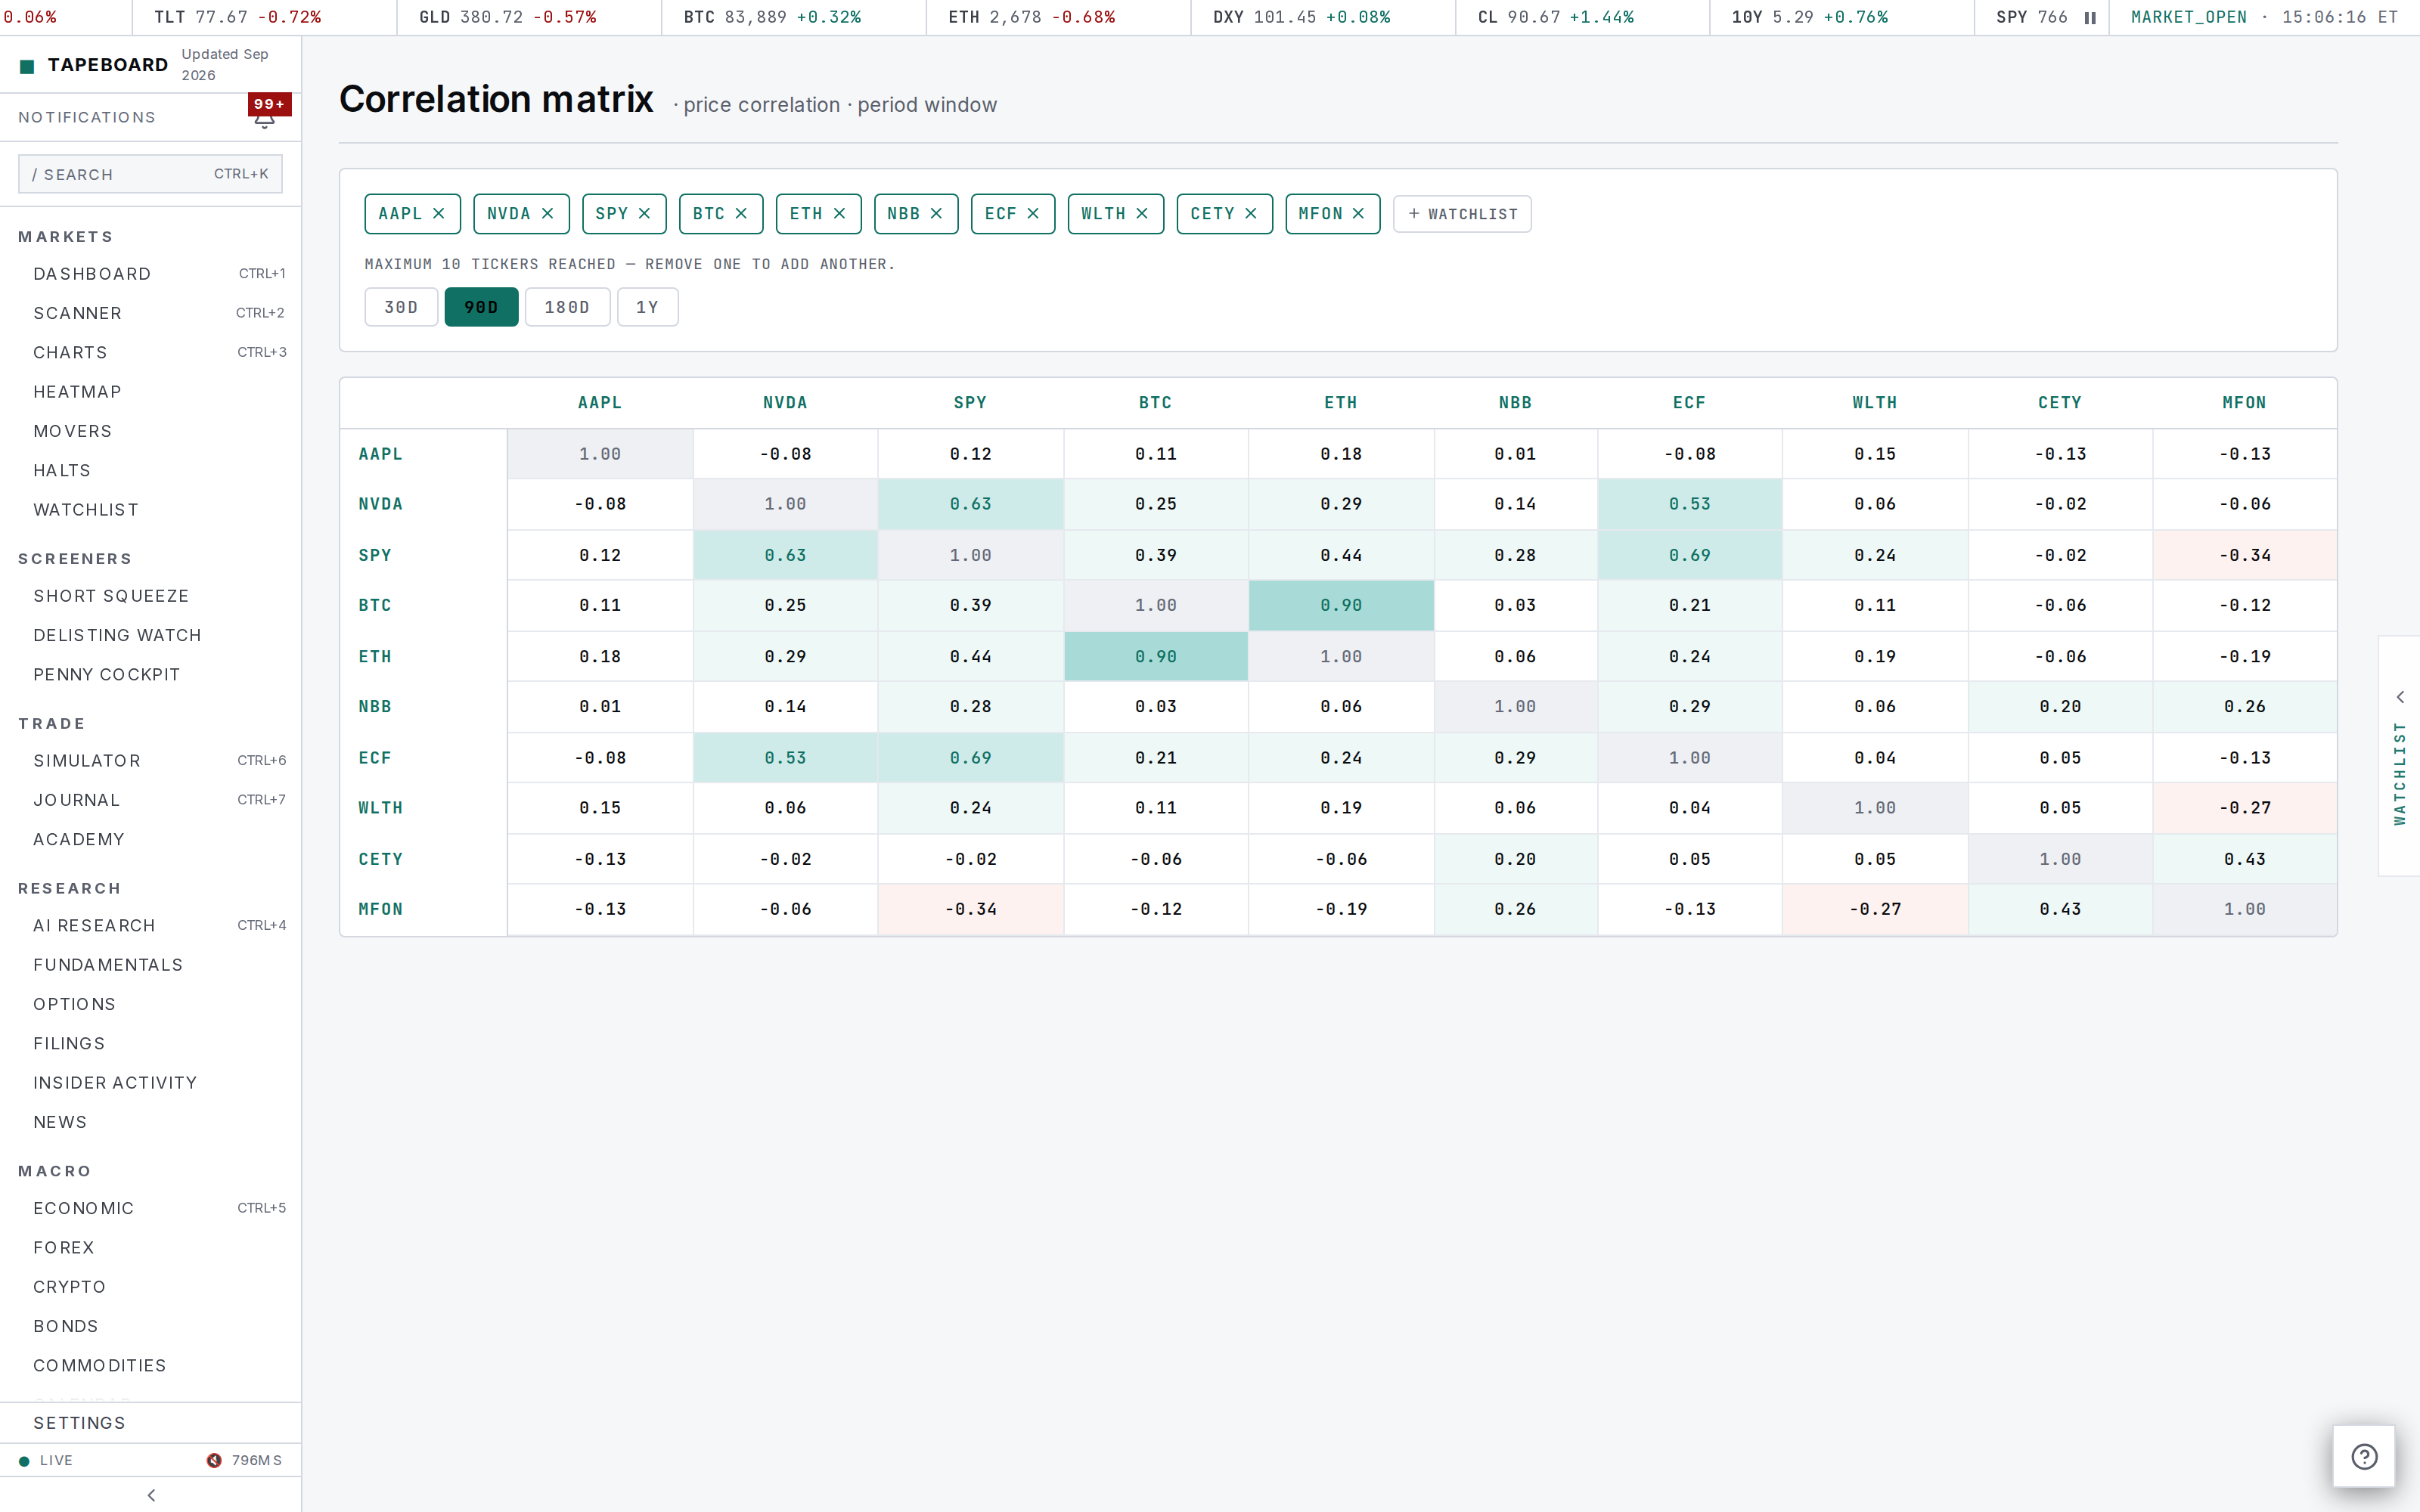The height and width of the screenshot is (1512, 2420).
Task: Open trade Journal
Action: click(151, 800)
